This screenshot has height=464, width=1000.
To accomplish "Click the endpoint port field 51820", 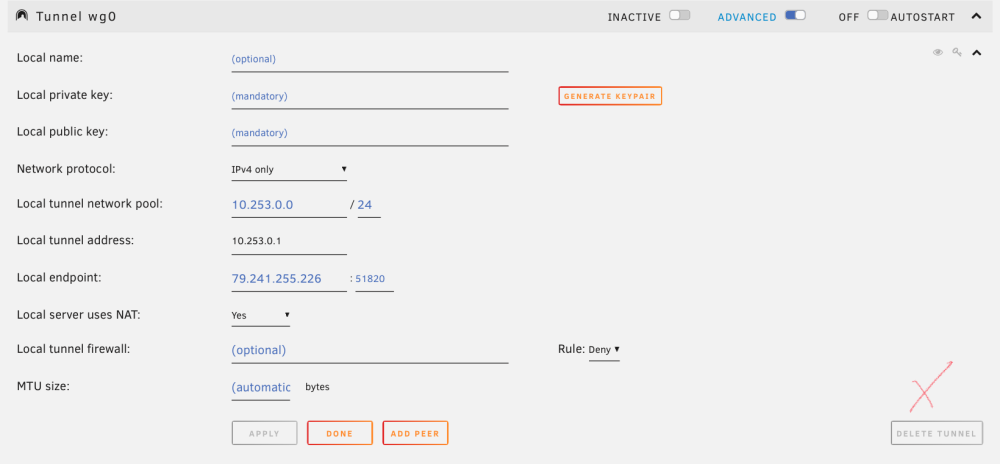I will pos(374,279).
